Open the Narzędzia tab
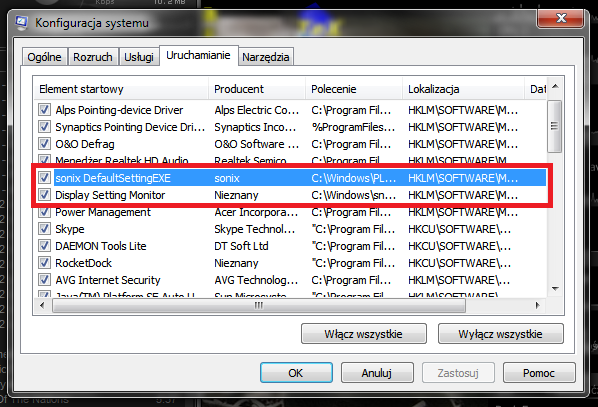Screen dimensions: 598x407 266,57
